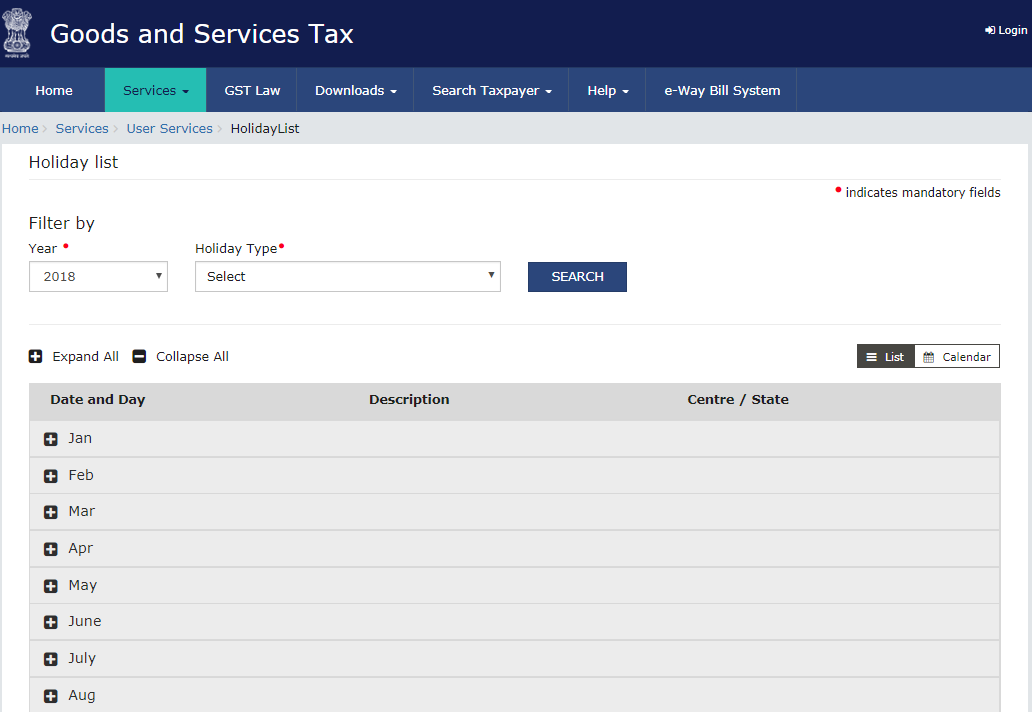
Task: Expand the Mar row plus icon
Action: (51, 512)
